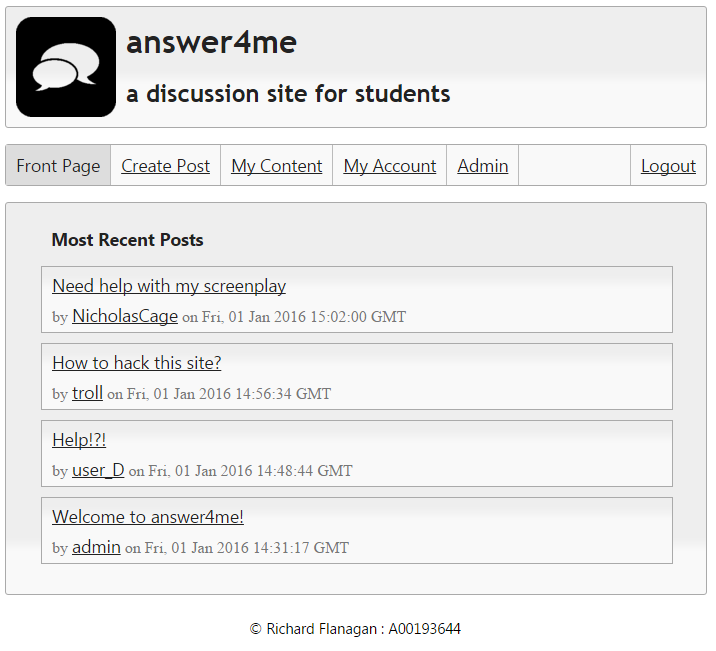The height and width of the screenshot is (651, 716).
Task: Open the My Content tab
Action: coord(277,166)
